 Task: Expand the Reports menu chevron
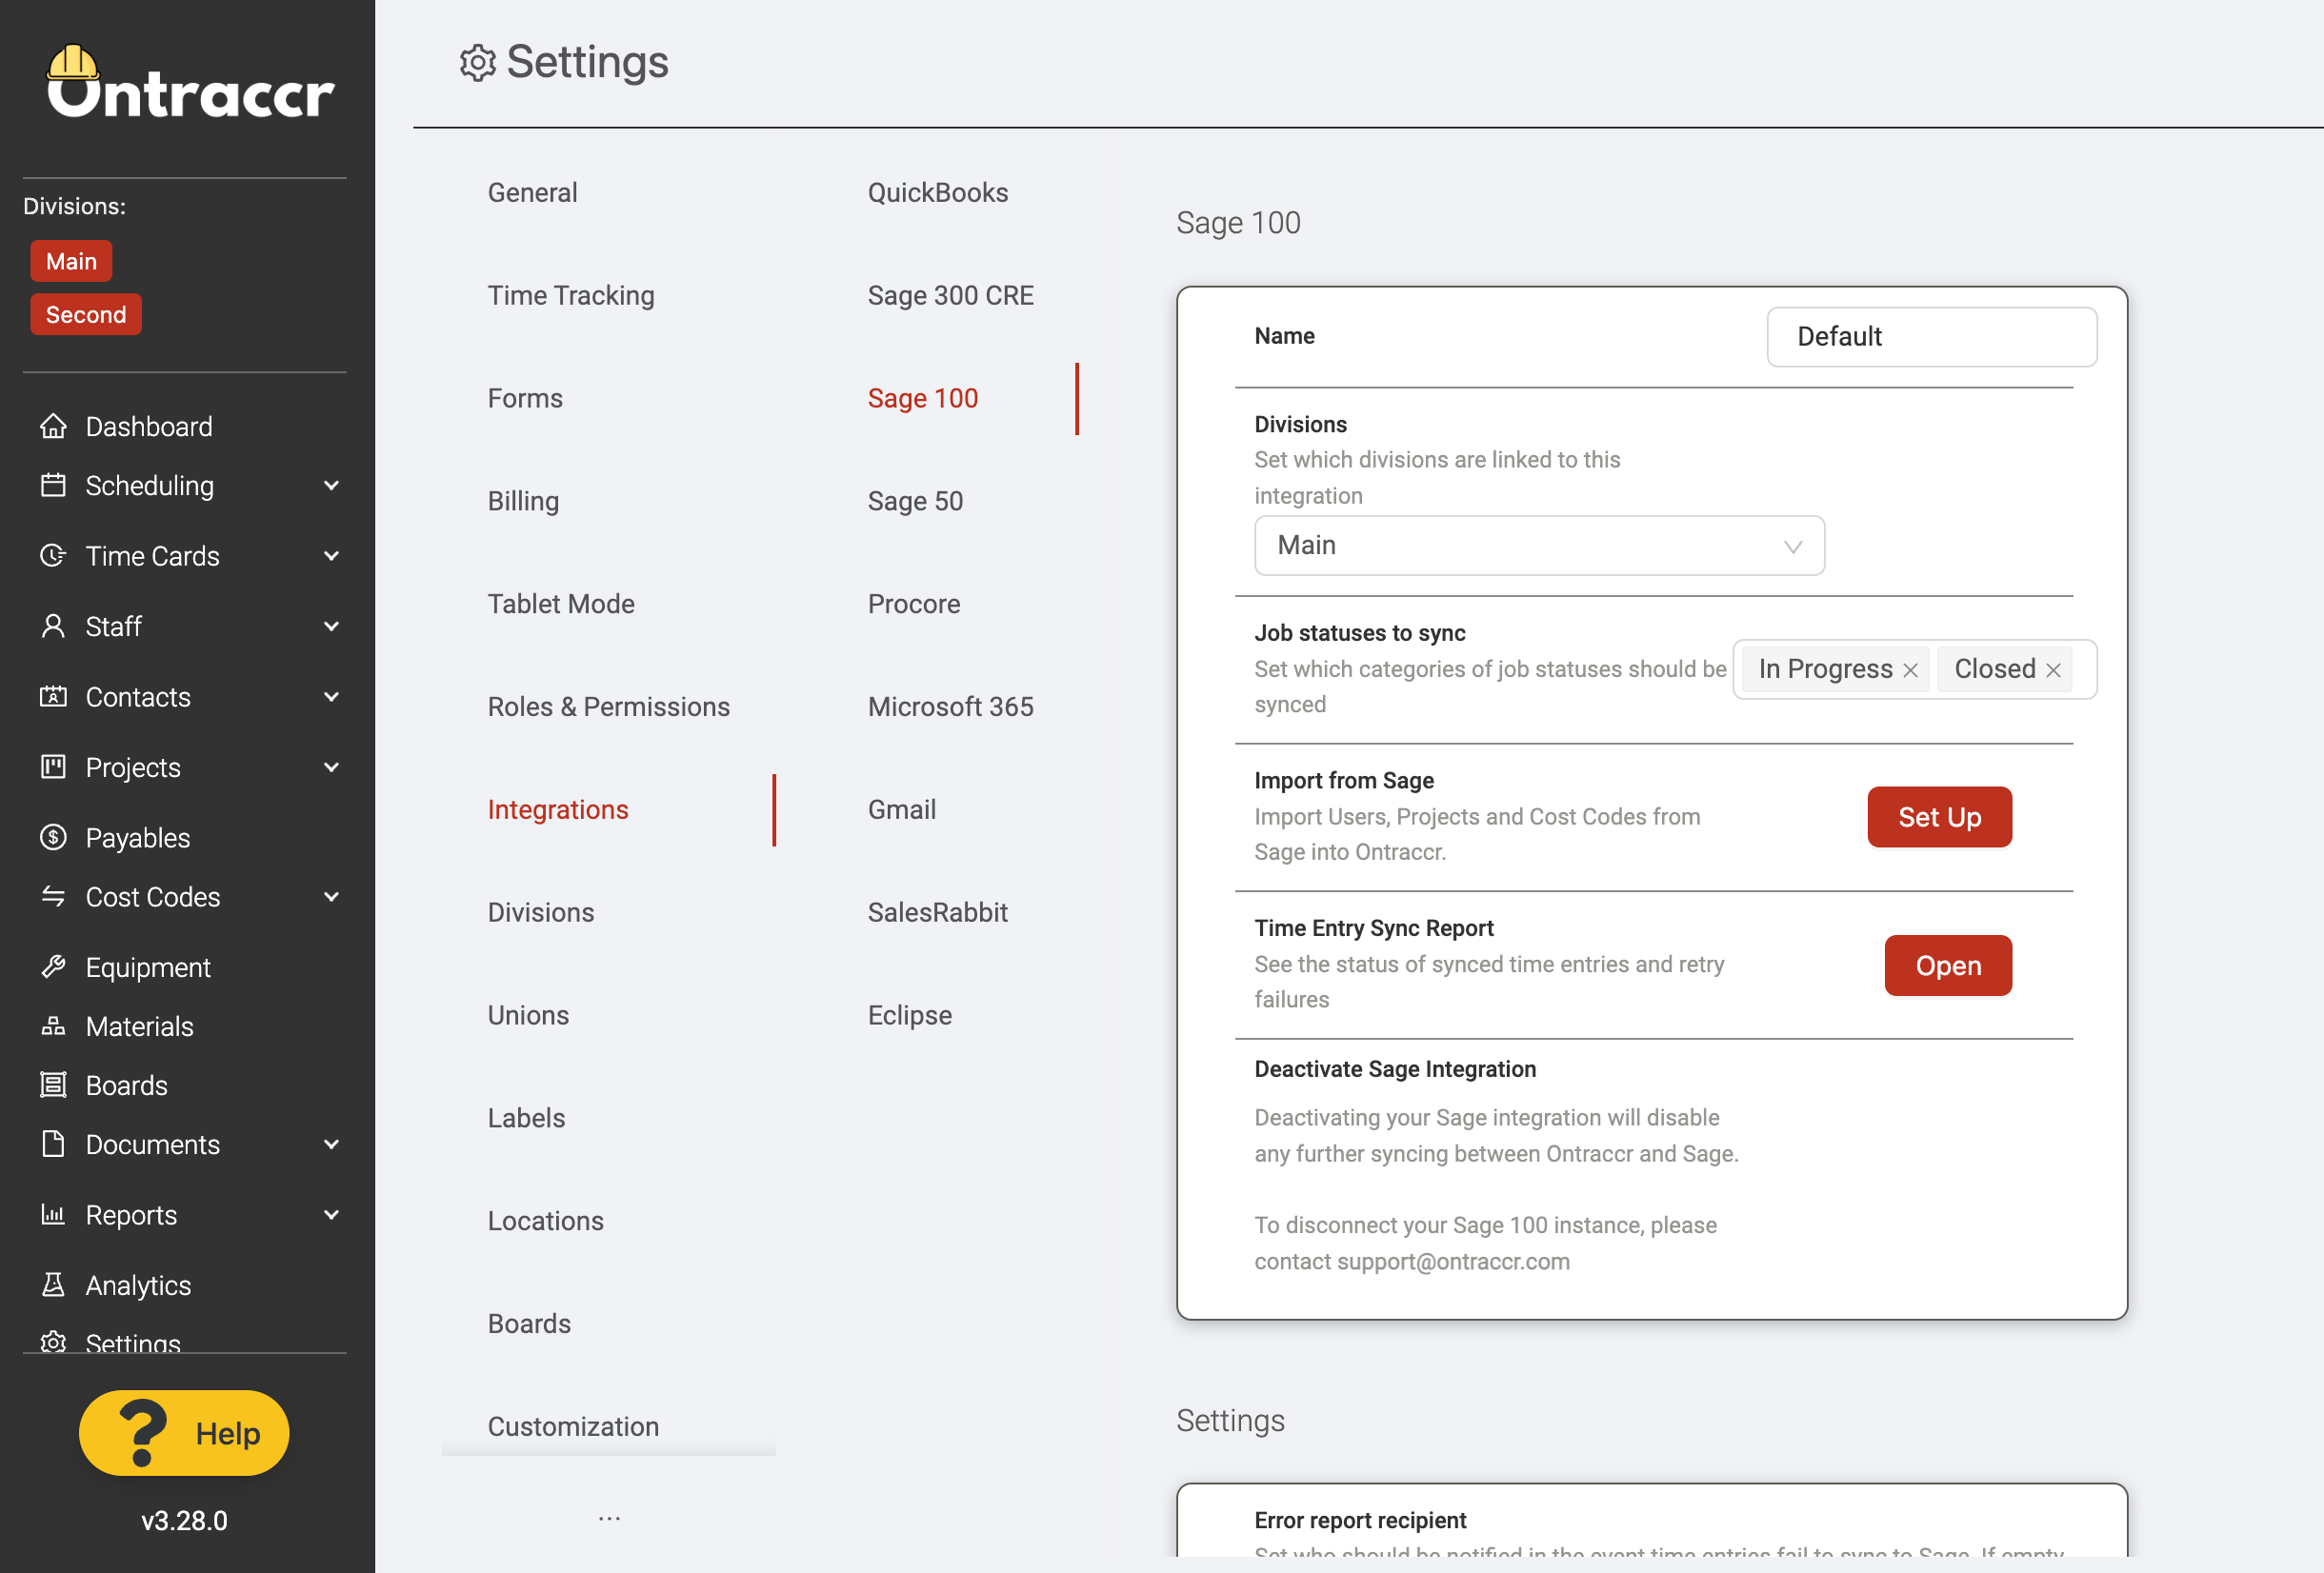[331, 1214]
